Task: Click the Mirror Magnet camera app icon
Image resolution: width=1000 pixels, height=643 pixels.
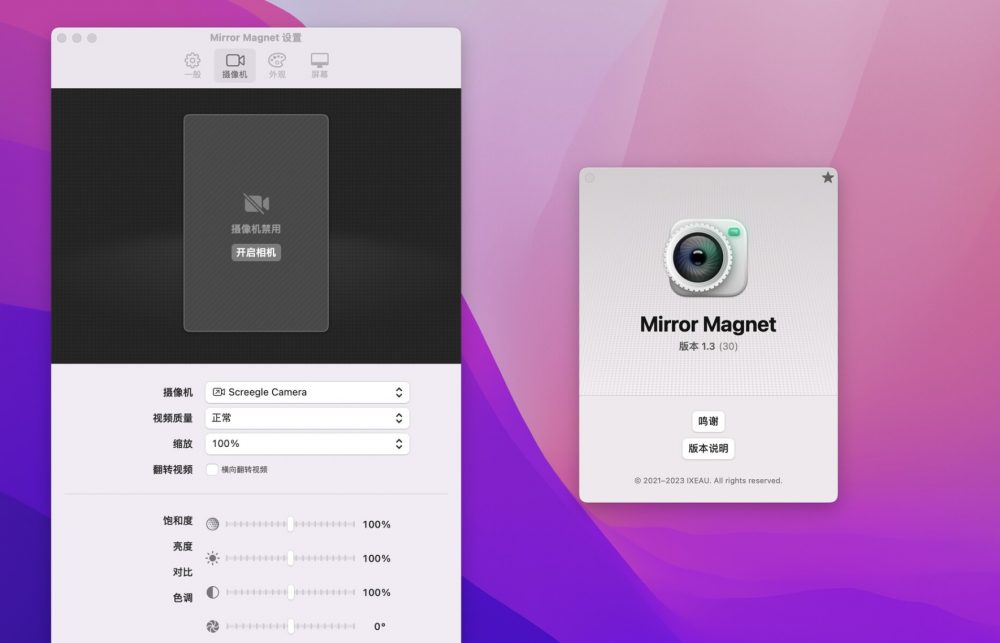Action: (x=706, y=258)
